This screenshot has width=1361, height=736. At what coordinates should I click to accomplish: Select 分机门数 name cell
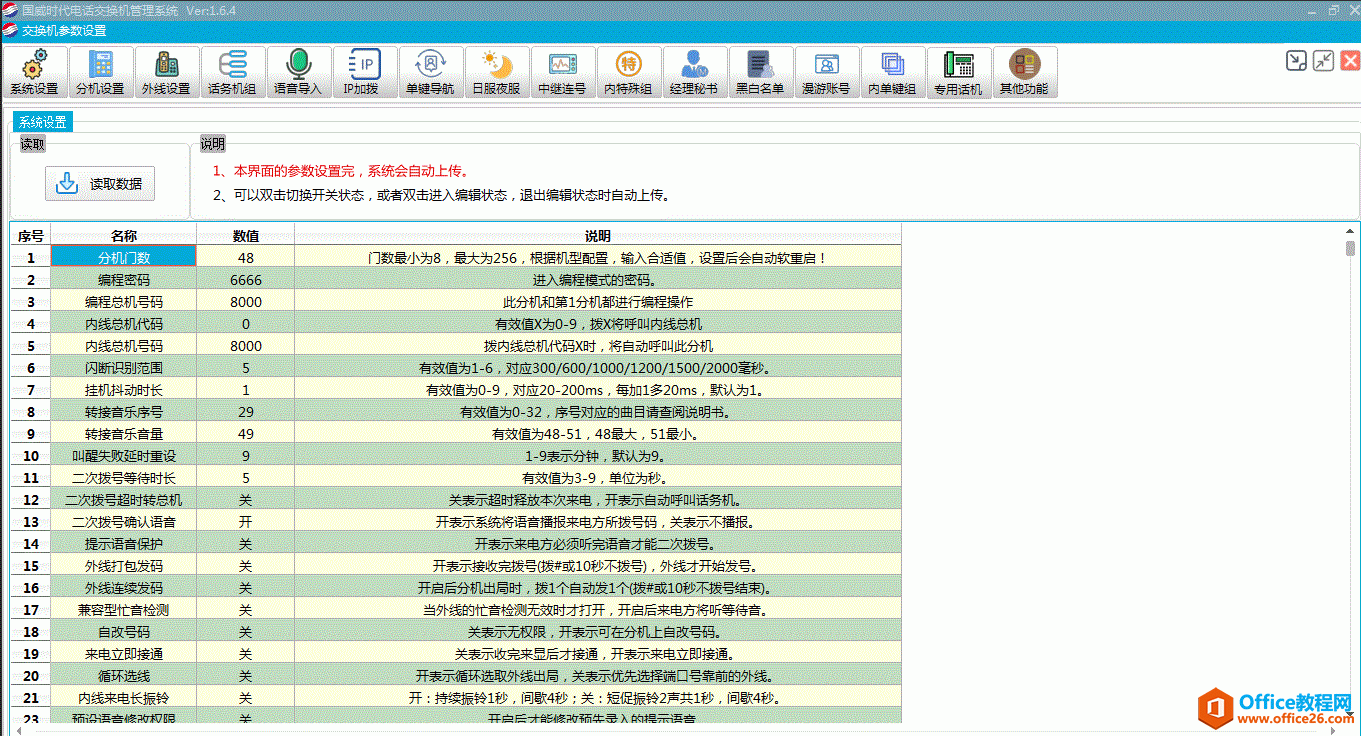click(124, 258)
